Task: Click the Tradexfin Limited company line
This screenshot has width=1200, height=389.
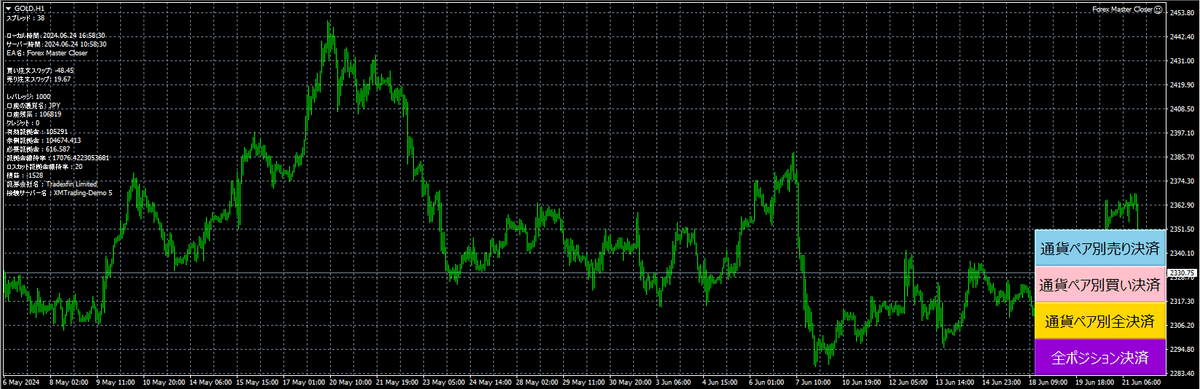Action: tap(53, 184)
